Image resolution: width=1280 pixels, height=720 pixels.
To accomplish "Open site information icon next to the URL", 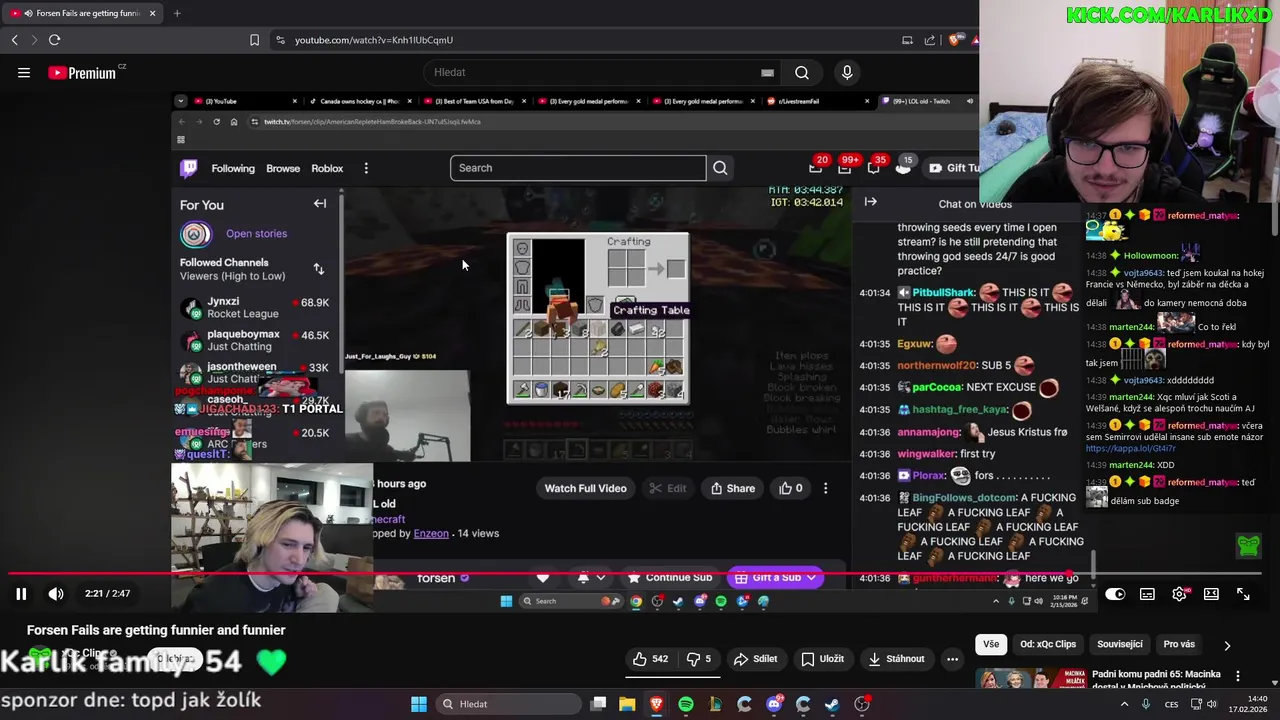I will tap(280, 40).
